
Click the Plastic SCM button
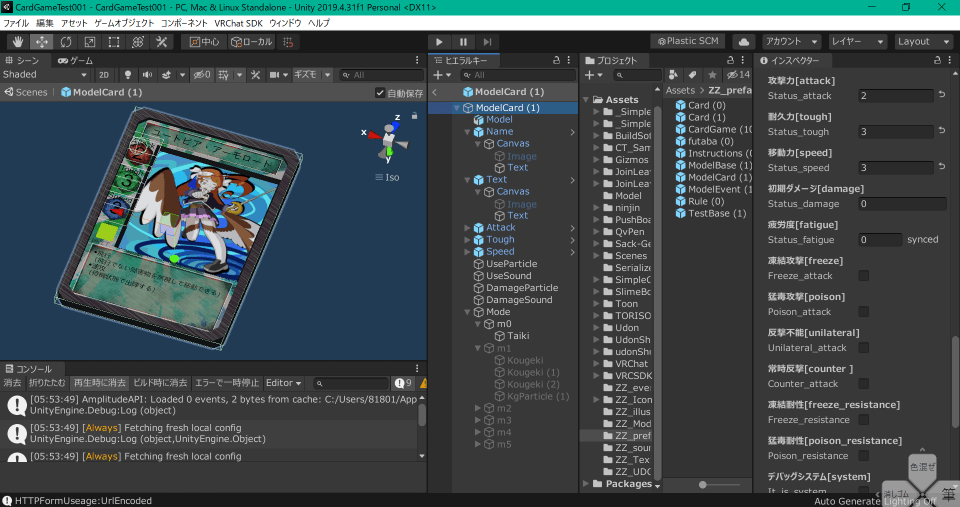(688, 42)
